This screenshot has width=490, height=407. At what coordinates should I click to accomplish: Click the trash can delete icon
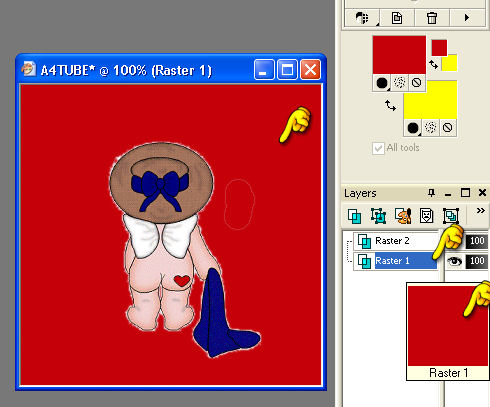point(432,18)
